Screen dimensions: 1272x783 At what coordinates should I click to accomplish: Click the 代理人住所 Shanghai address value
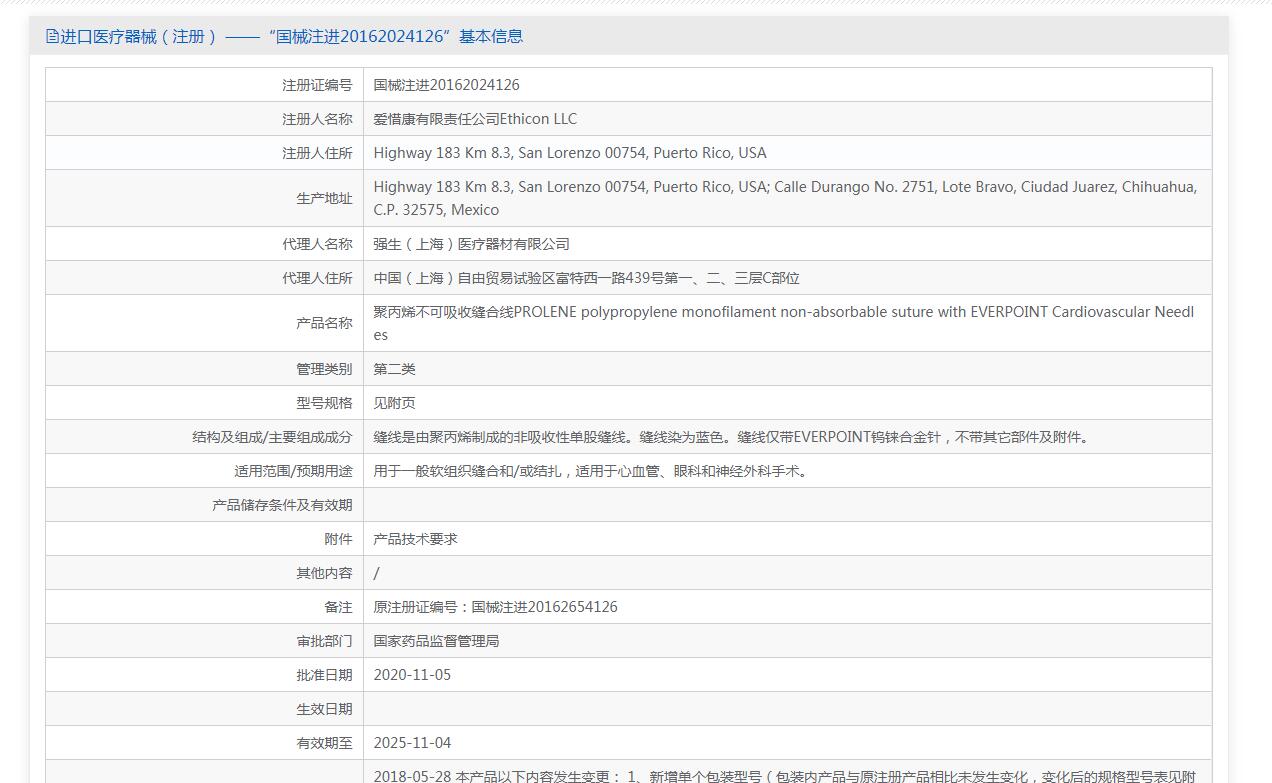pyautogui.click(x=586, y=278)
